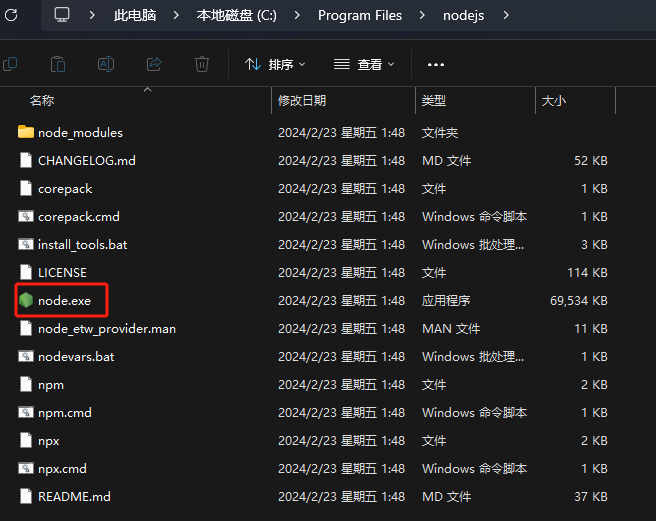Click the Copy toolbar icon
The height and width of the screenshot is (521, 656).
10,64
